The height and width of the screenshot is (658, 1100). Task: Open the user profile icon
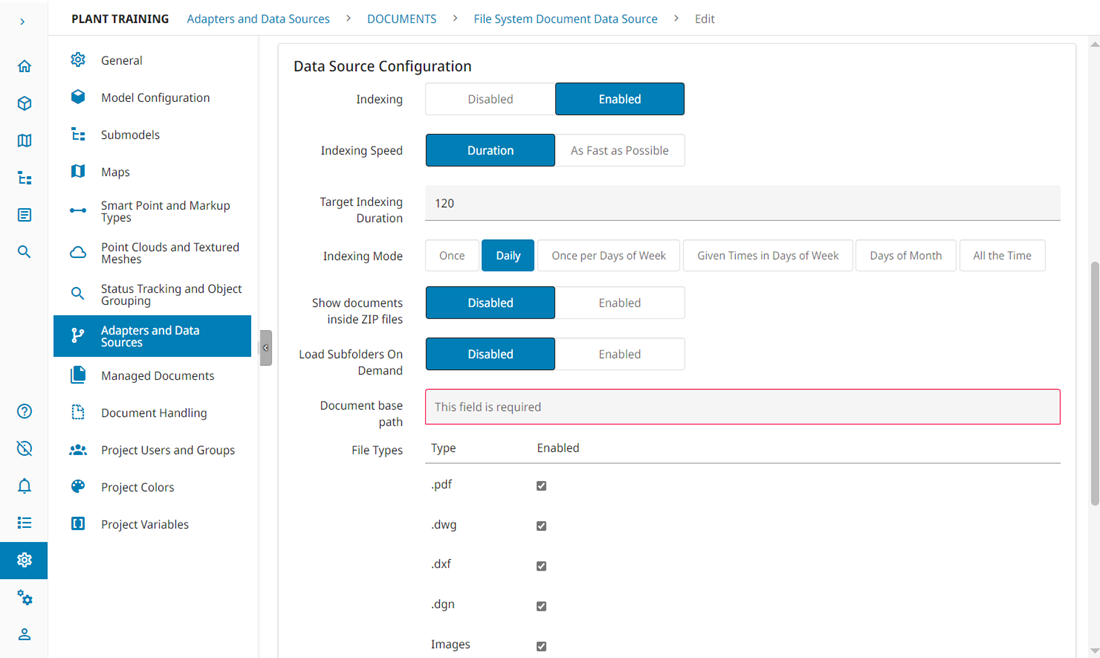click(x=24, y=634)
